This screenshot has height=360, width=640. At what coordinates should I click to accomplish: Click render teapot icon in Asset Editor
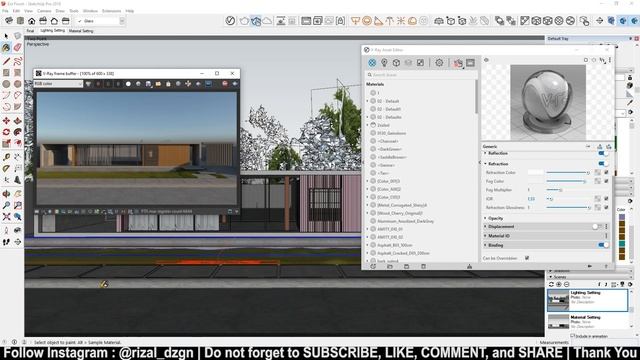pyautogui.click(x=458, y=63)
